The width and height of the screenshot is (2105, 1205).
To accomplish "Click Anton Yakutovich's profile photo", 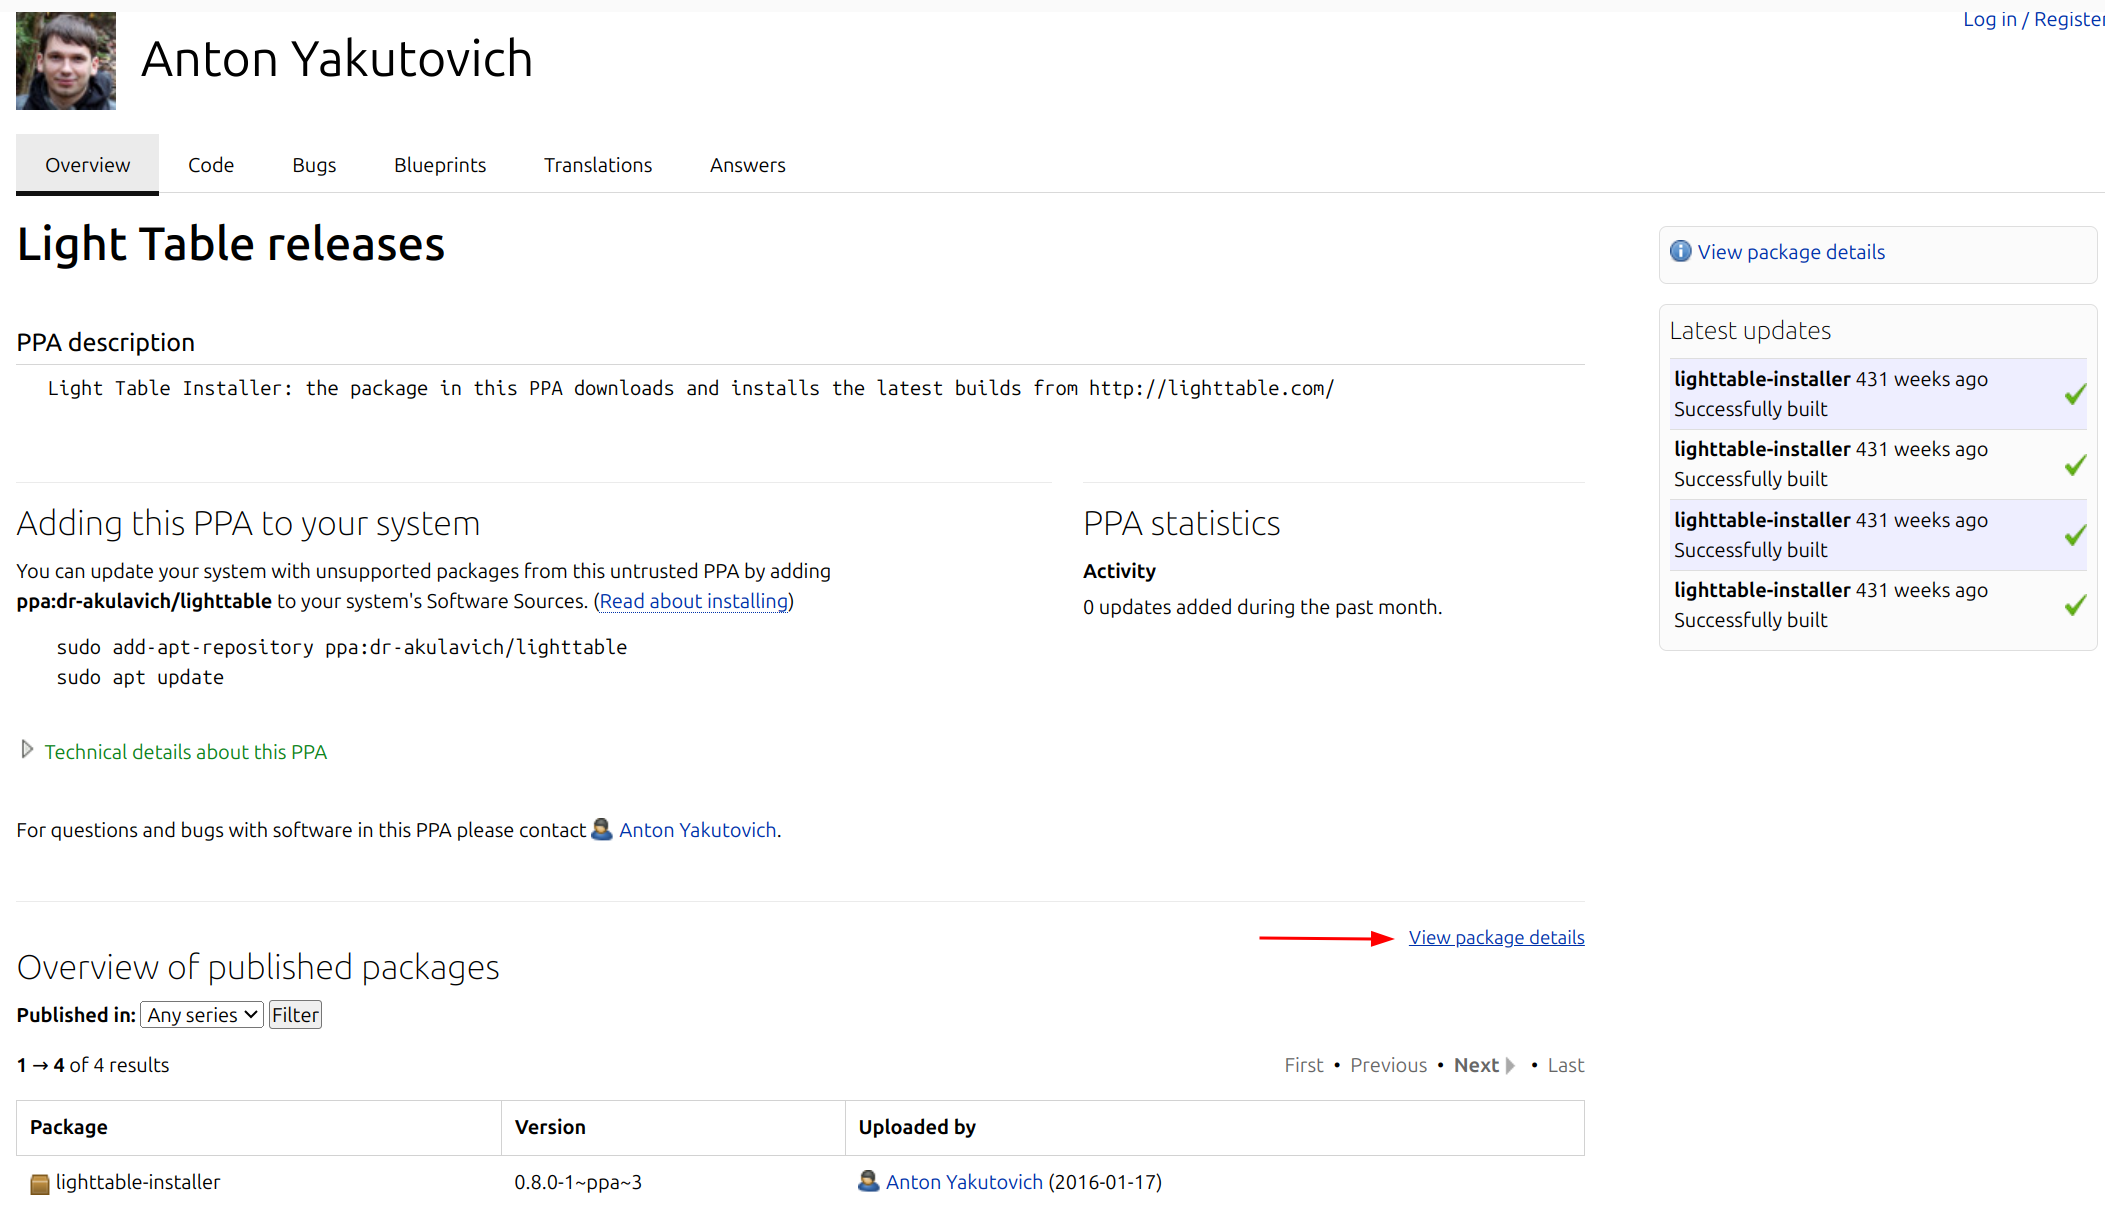I will coord(66,60).
